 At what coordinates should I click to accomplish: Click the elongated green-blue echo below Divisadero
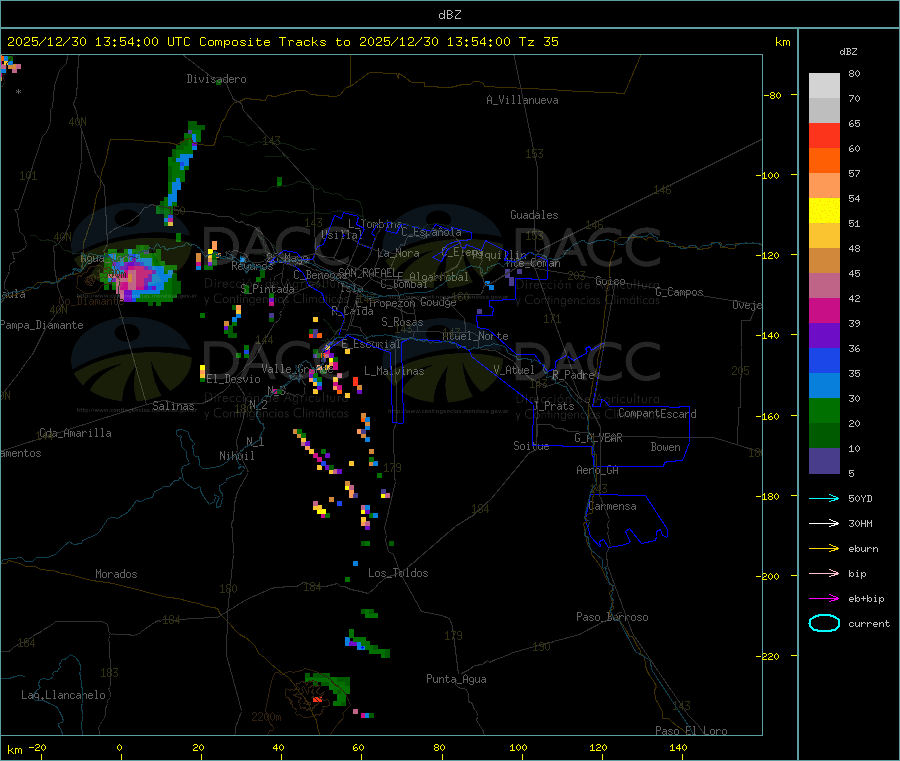tap(180, 172)
